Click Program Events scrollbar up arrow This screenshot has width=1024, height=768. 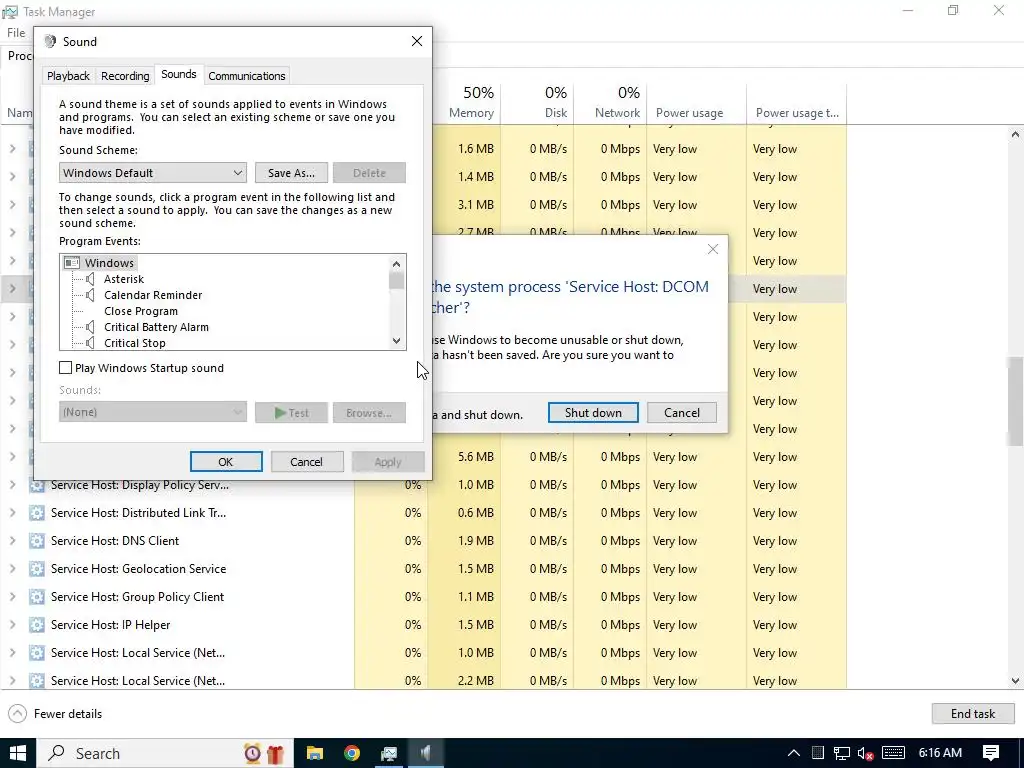pos(396,264)
